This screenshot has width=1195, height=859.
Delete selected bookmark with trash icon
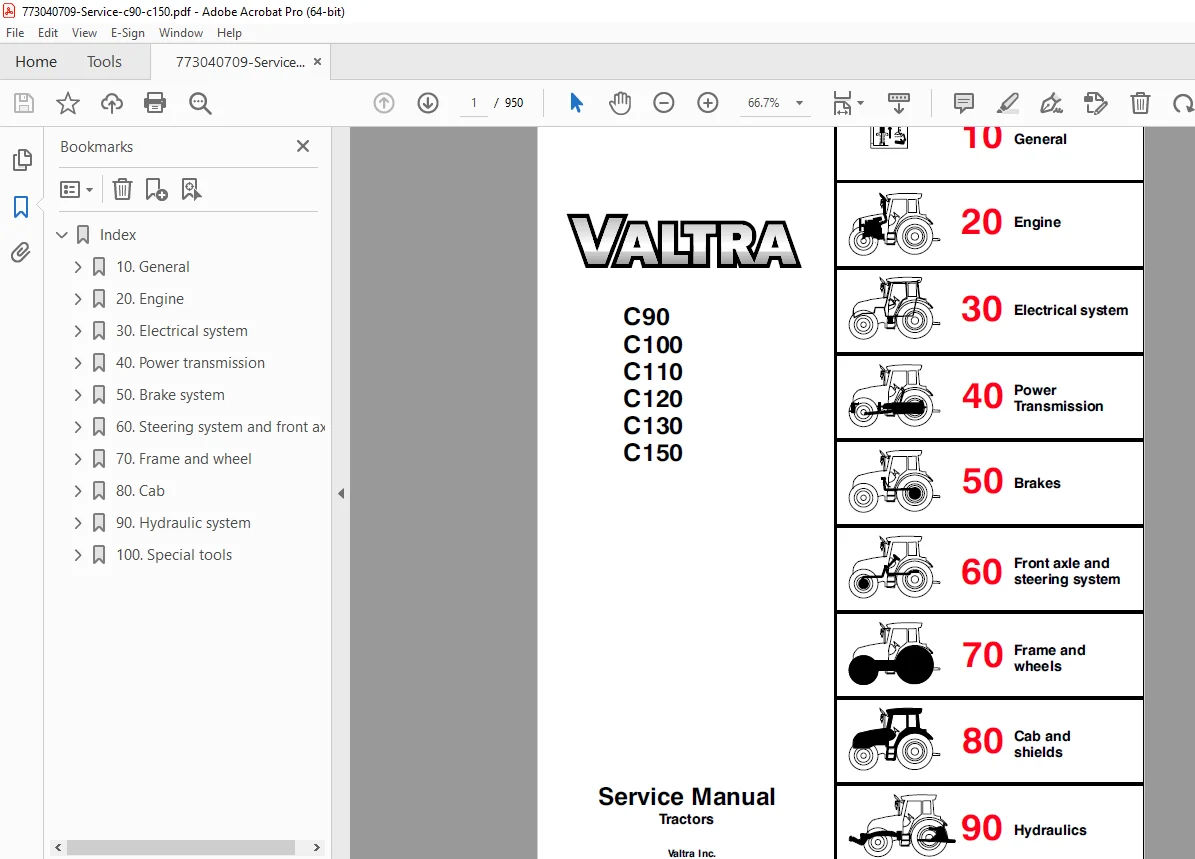122,189
